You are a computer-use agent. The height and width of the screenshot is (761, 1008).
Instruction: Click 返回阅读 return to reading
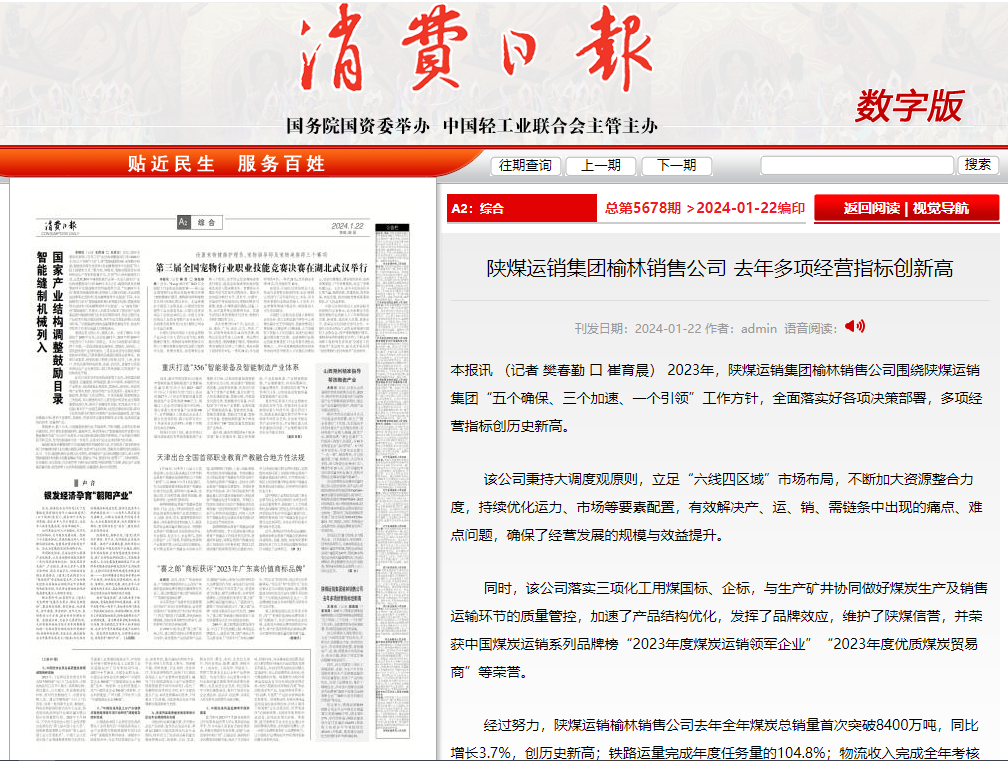(871, 208)
